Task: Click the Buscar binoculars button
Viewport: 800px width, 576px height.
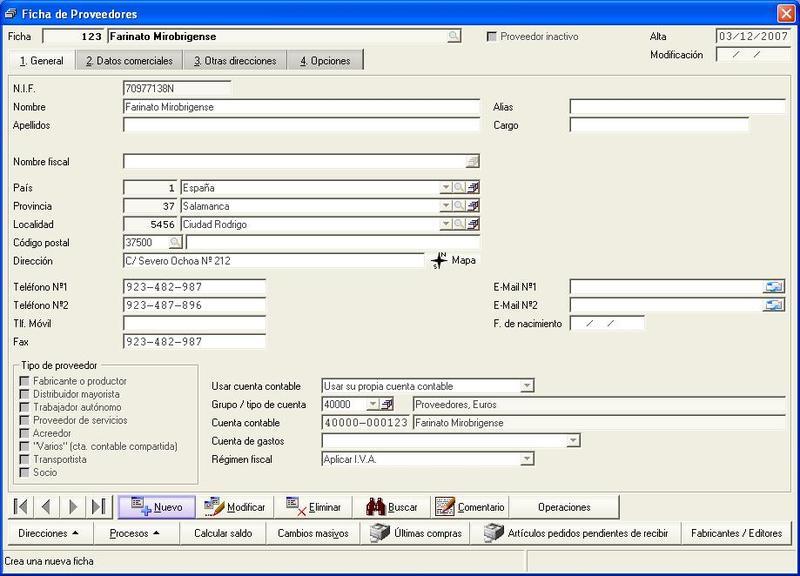Action: point(391,507)
